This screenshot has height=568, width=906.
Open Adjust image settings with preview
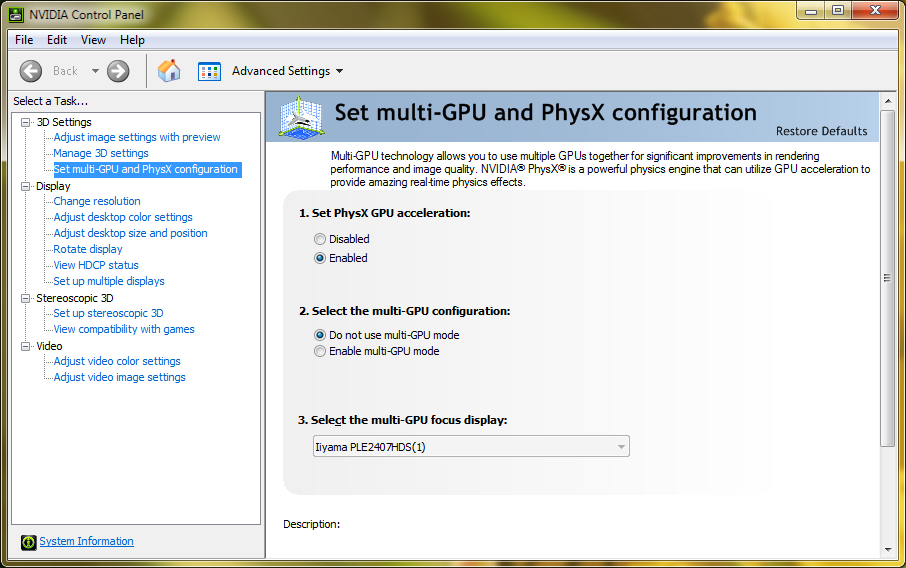137,138
